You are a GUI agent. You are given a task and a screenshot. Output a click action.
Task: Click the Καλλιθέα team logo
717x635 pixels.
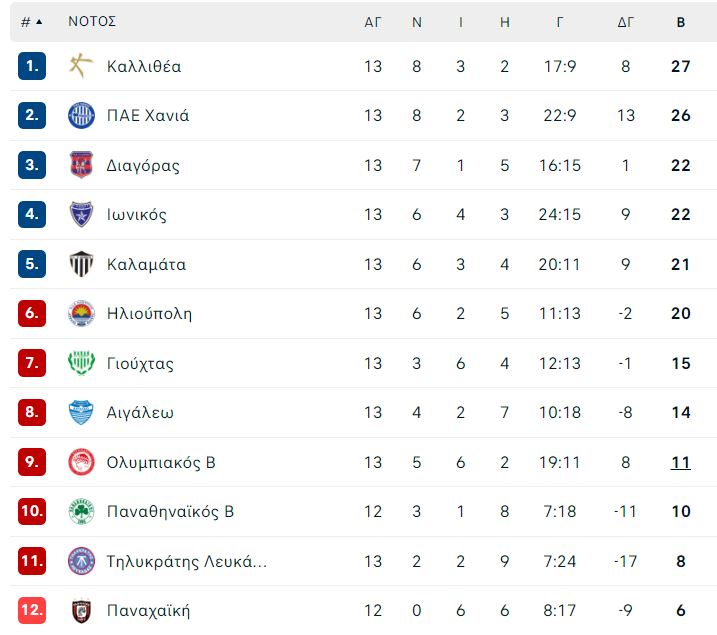point(81,66)
